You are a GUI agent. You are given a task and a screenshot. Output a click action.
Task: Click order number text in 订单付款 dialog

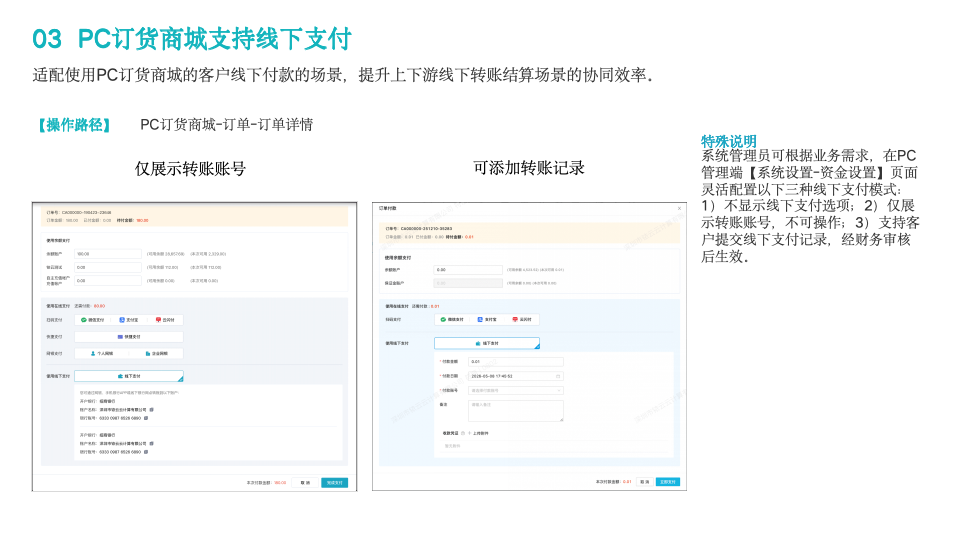(418, 229)
